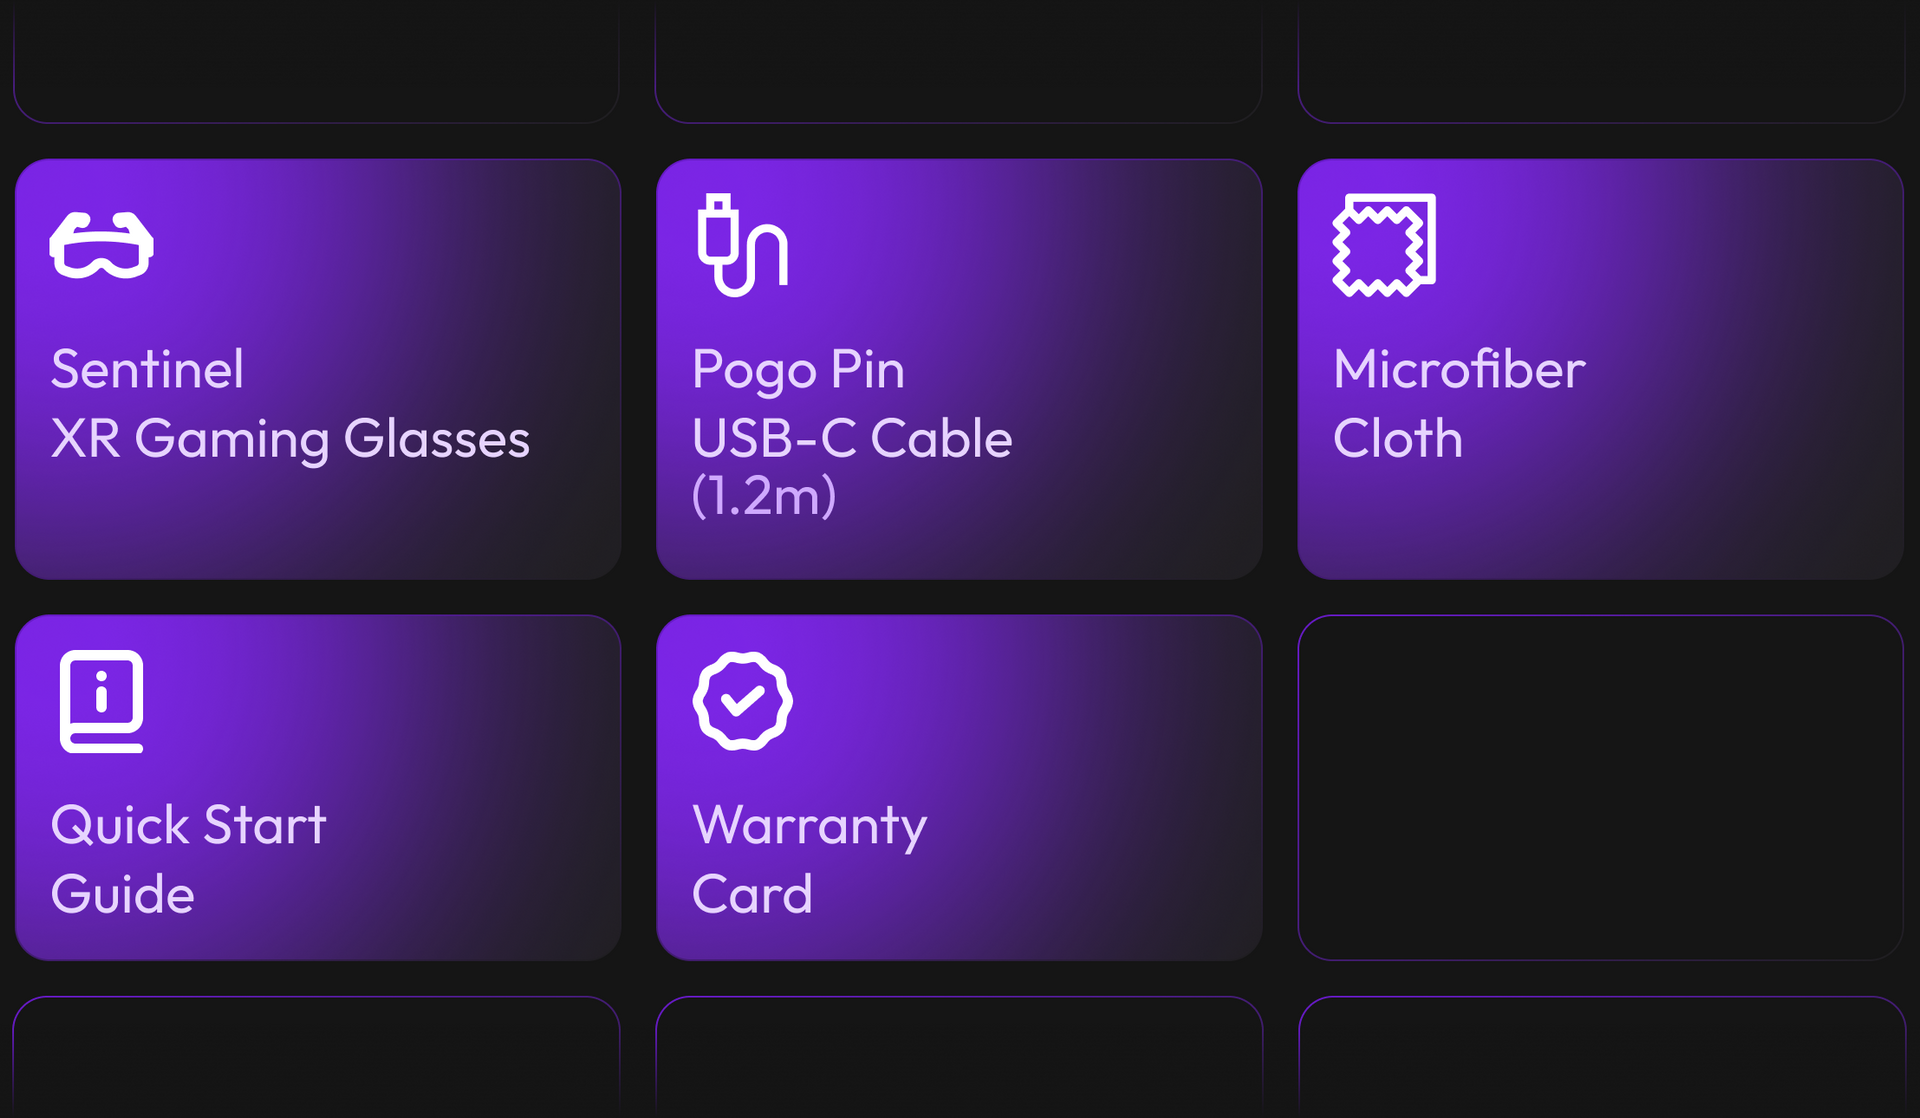Click the USB-C Cable text line
Screen dimensions: 1920x1118
852,438
